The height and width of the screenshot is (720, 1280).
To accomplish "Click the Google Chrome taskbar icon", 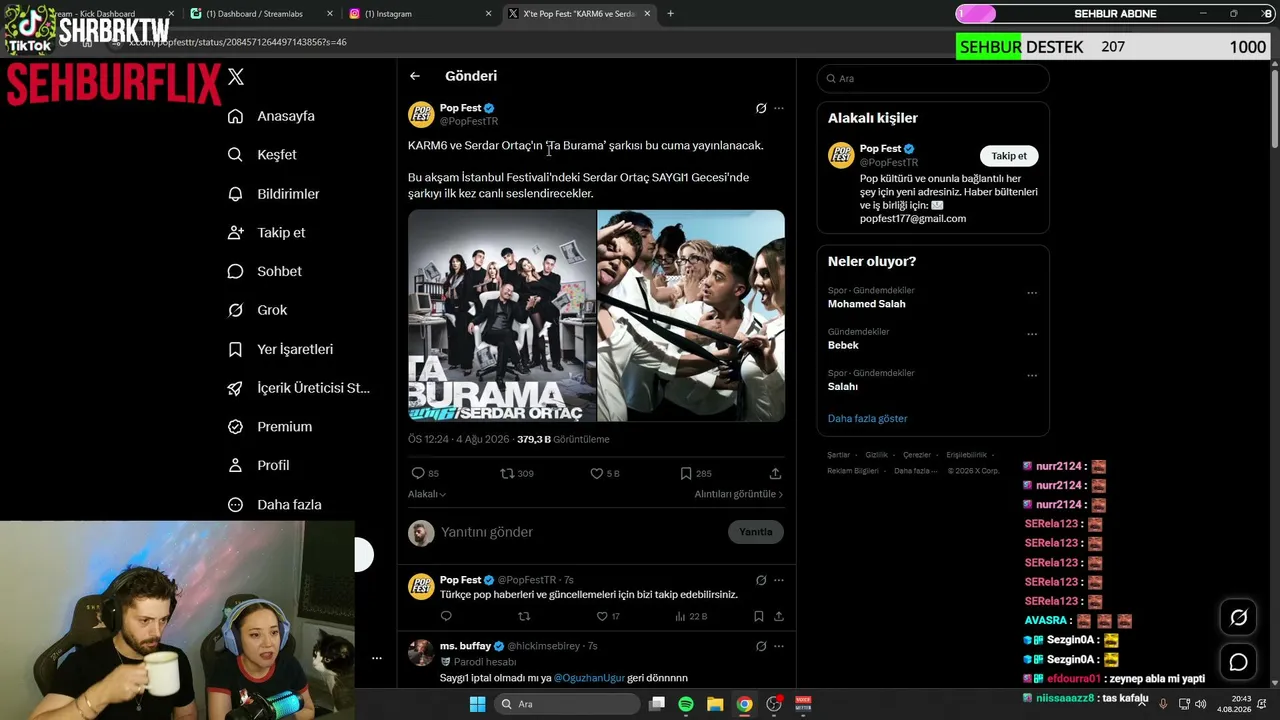I will pyautogui.click(x=744, y=704).
